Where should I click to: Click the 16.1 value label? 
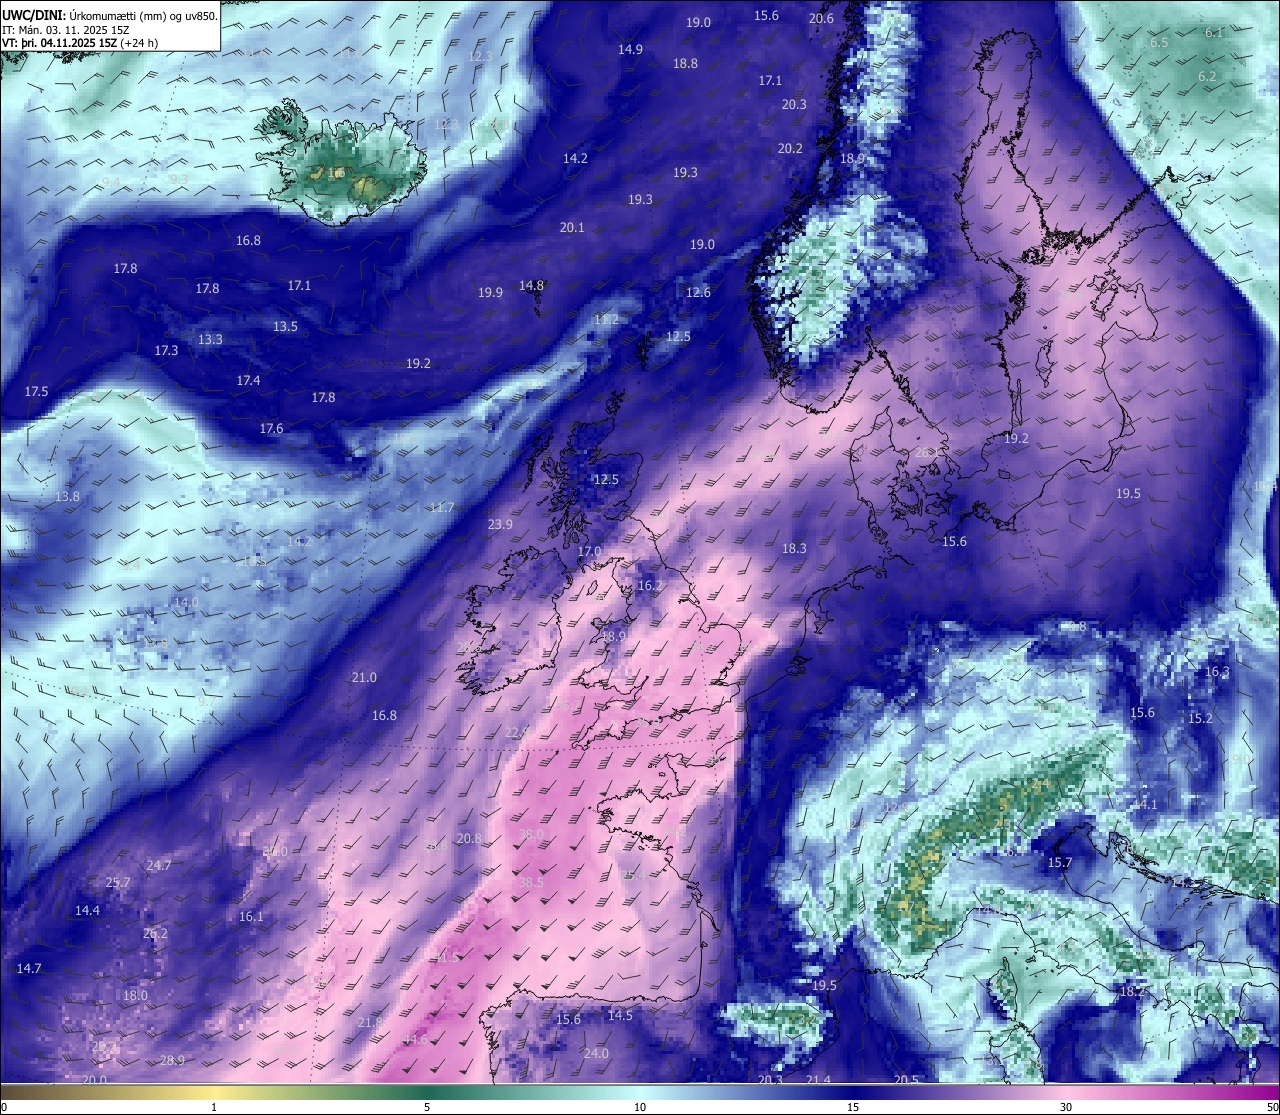(251, 917)
